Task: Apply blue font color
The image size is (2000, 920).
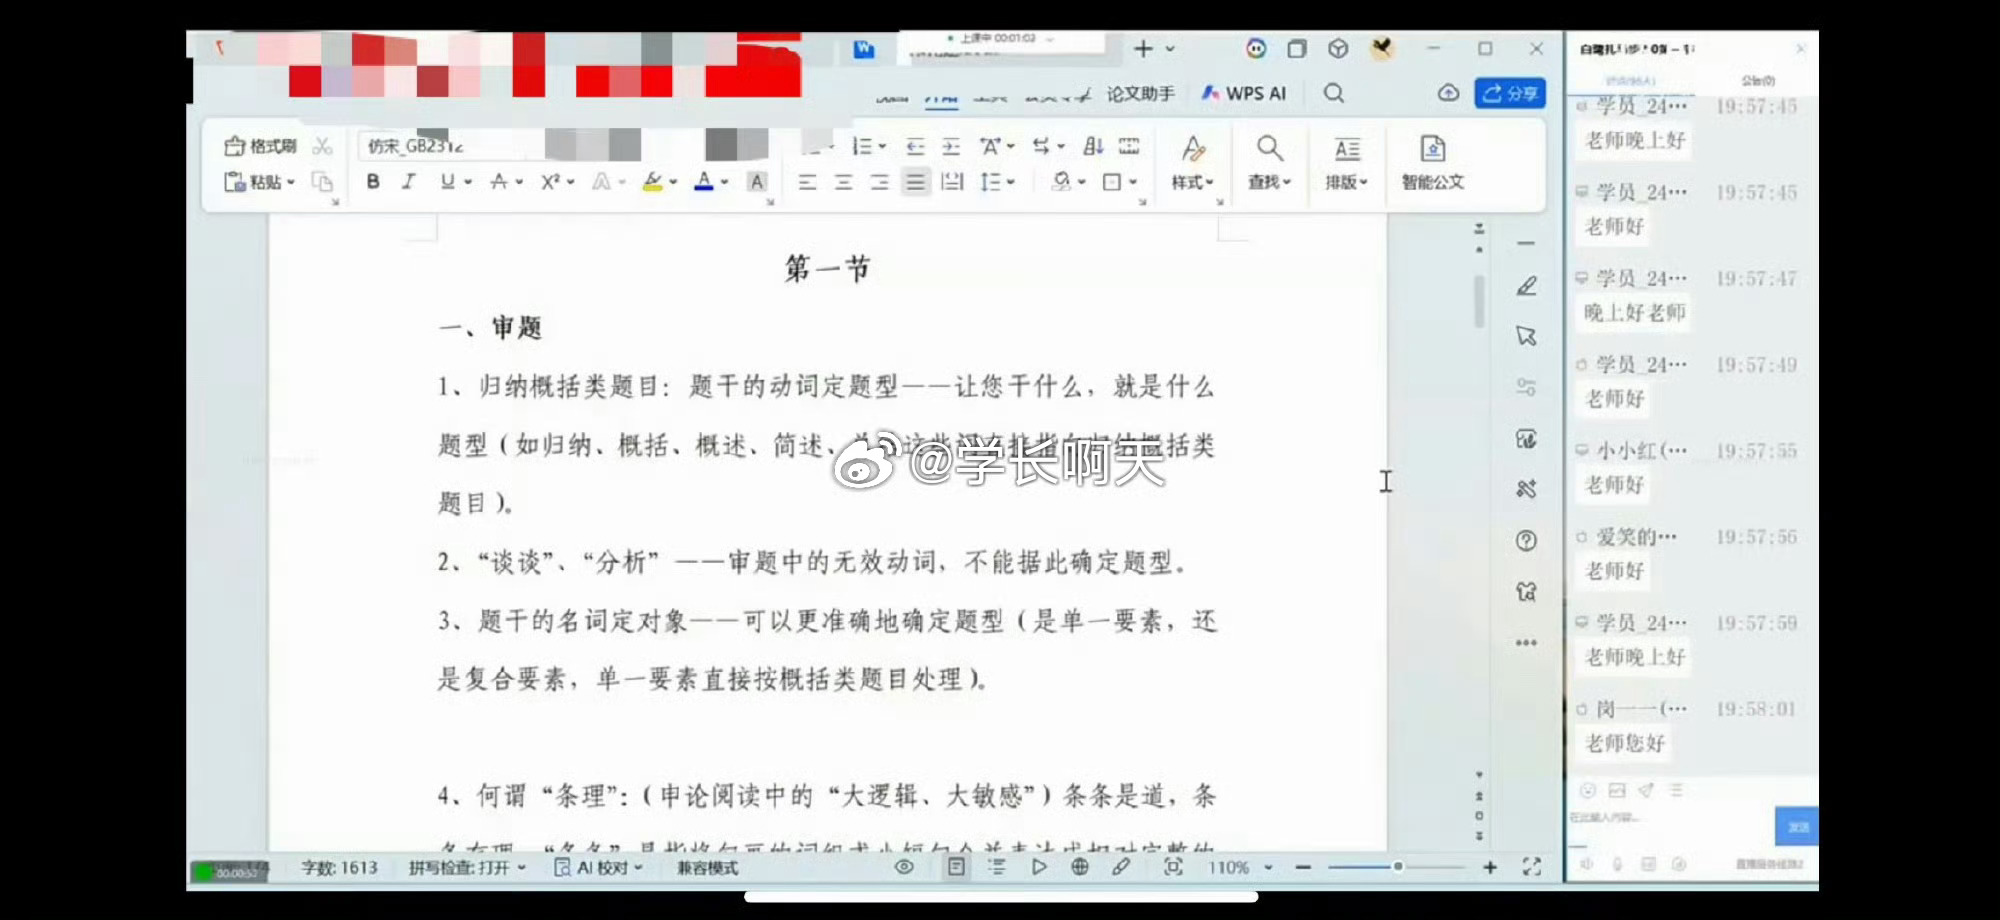Action: (x=704, y=181)
